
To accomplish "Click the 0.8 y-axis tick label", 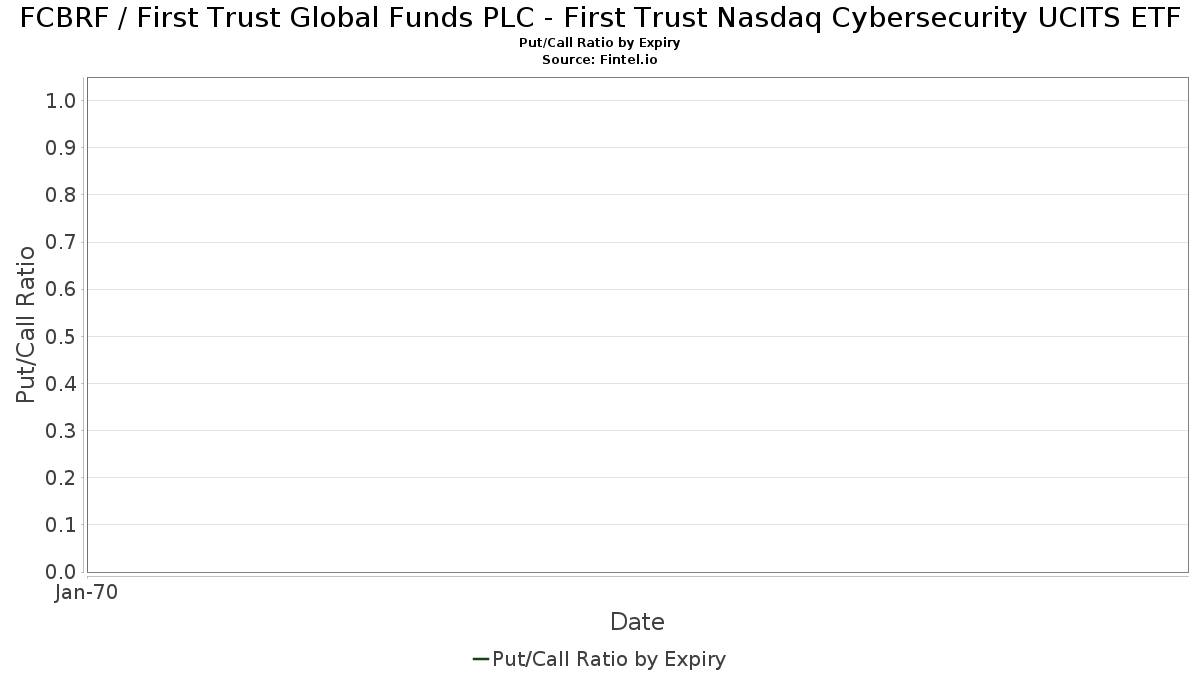I will pos(61,195).
